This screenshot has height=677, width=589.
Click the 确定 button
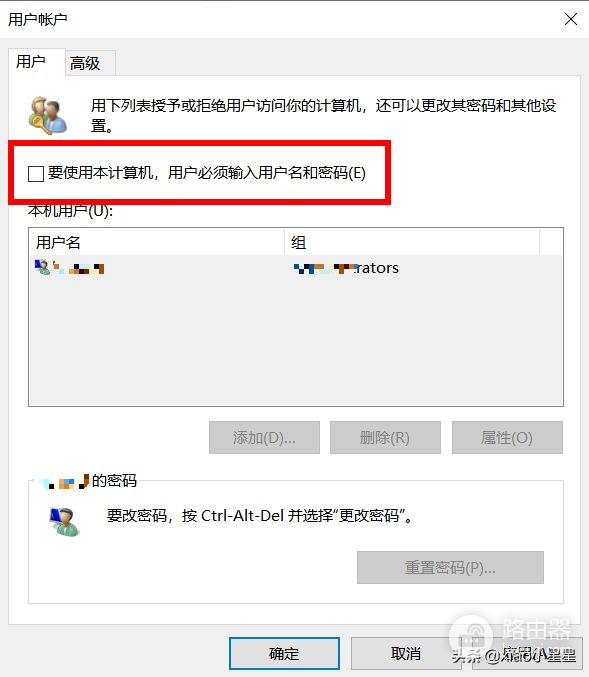[284, 653]
